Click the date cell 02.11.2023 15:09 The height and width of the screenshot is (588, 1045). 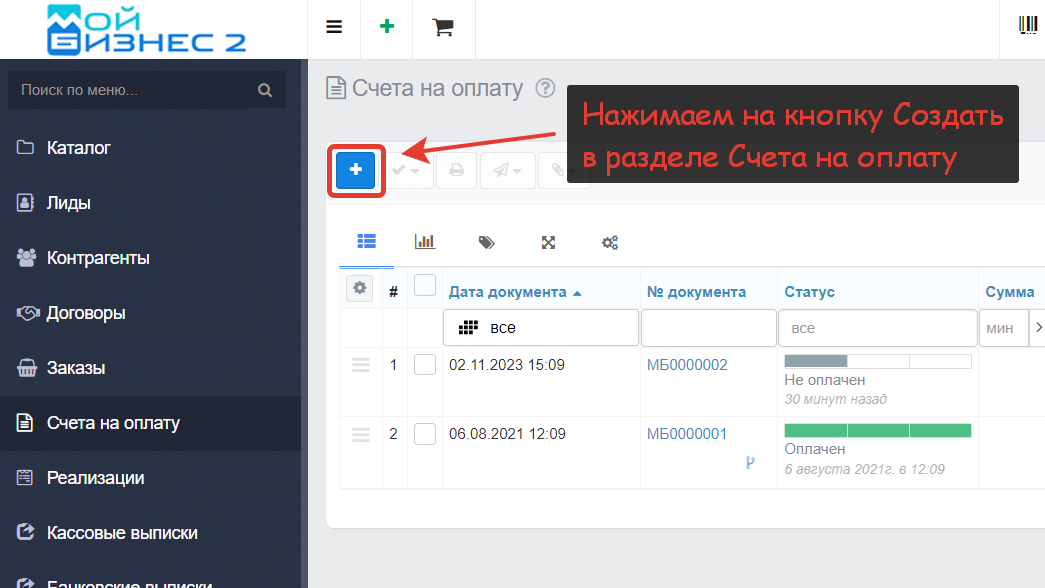(x=507, y=365)
